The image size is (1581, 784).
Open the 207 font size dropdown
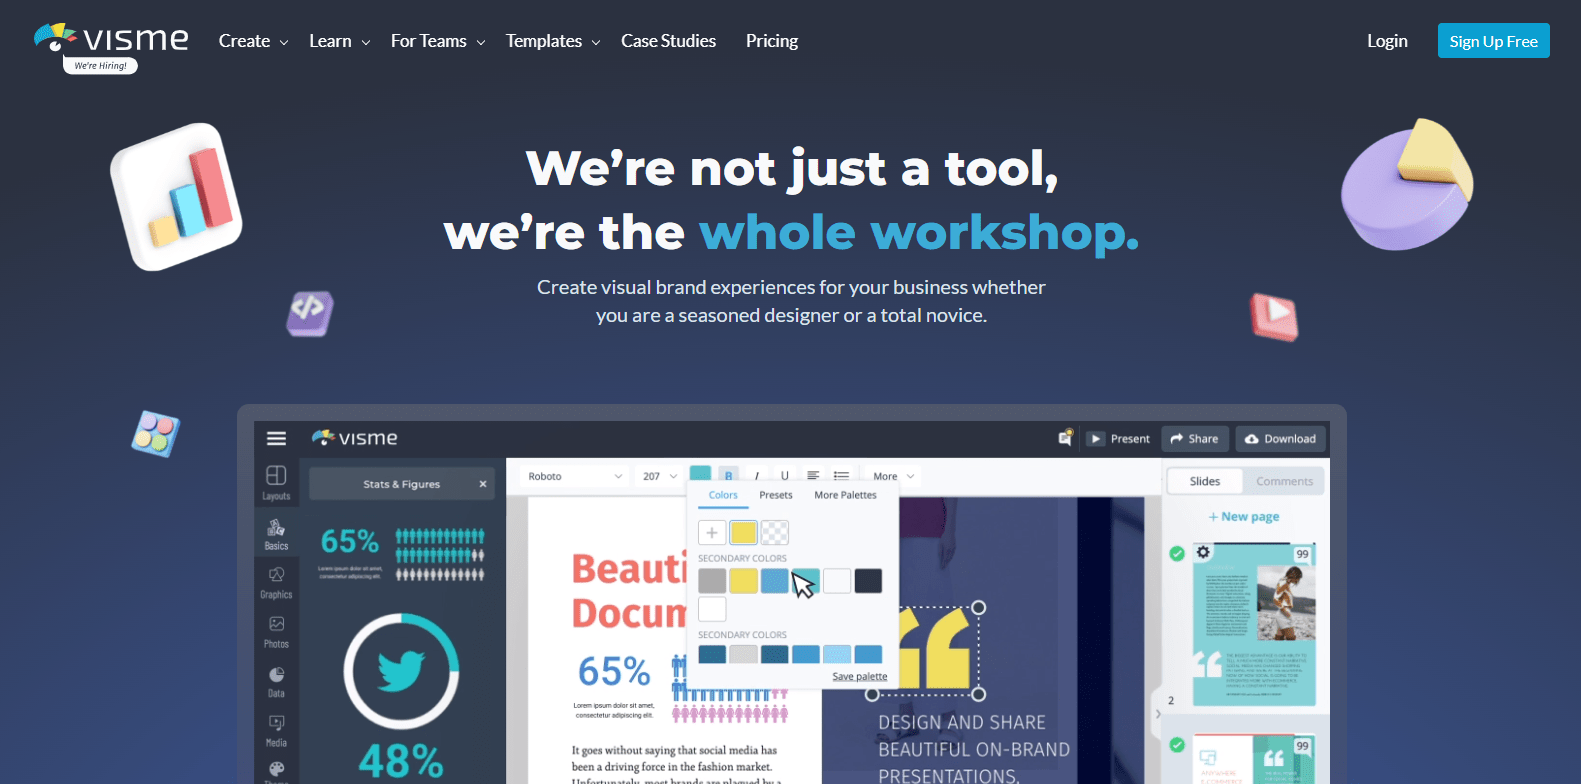pyautogui.click(x=659, y=476)
